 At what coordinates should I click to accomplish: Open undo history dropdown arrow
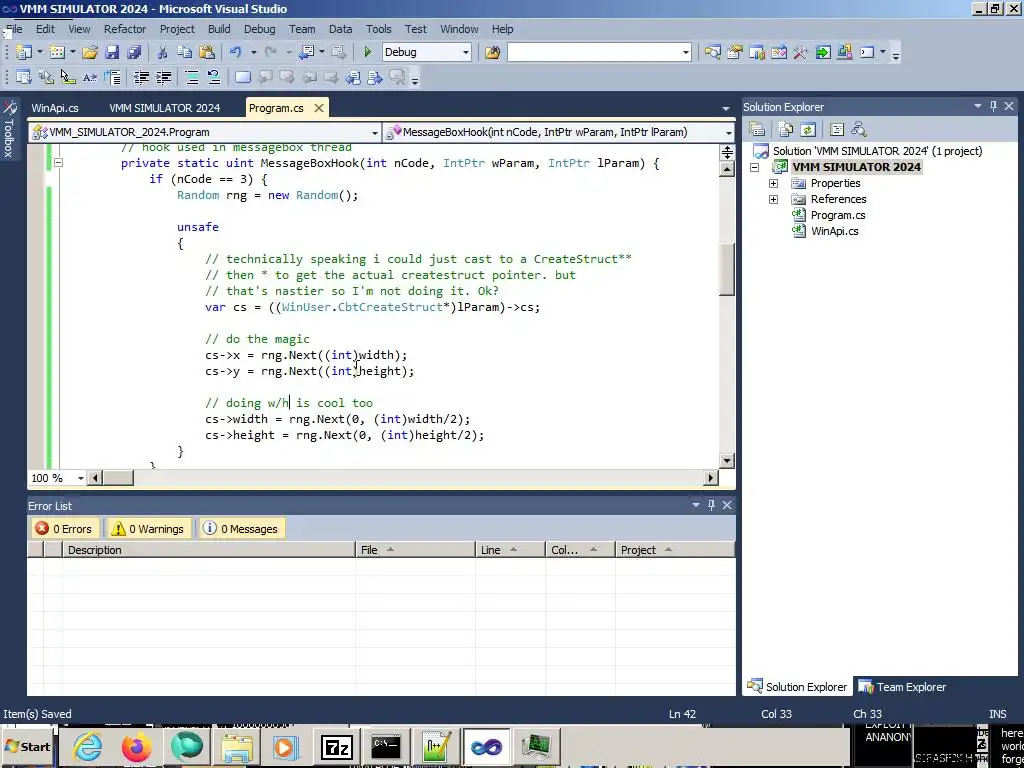click(x=253, y=52)
